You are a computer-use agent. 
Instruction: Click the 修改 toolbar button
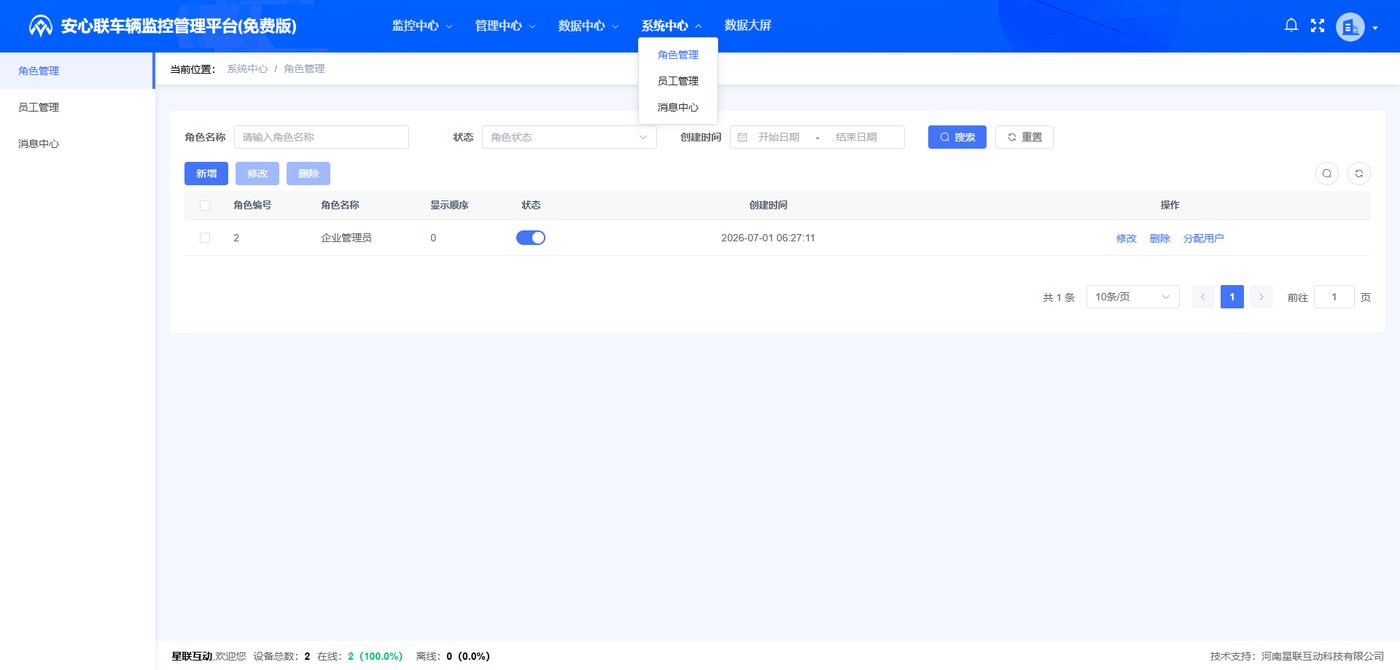257,173
